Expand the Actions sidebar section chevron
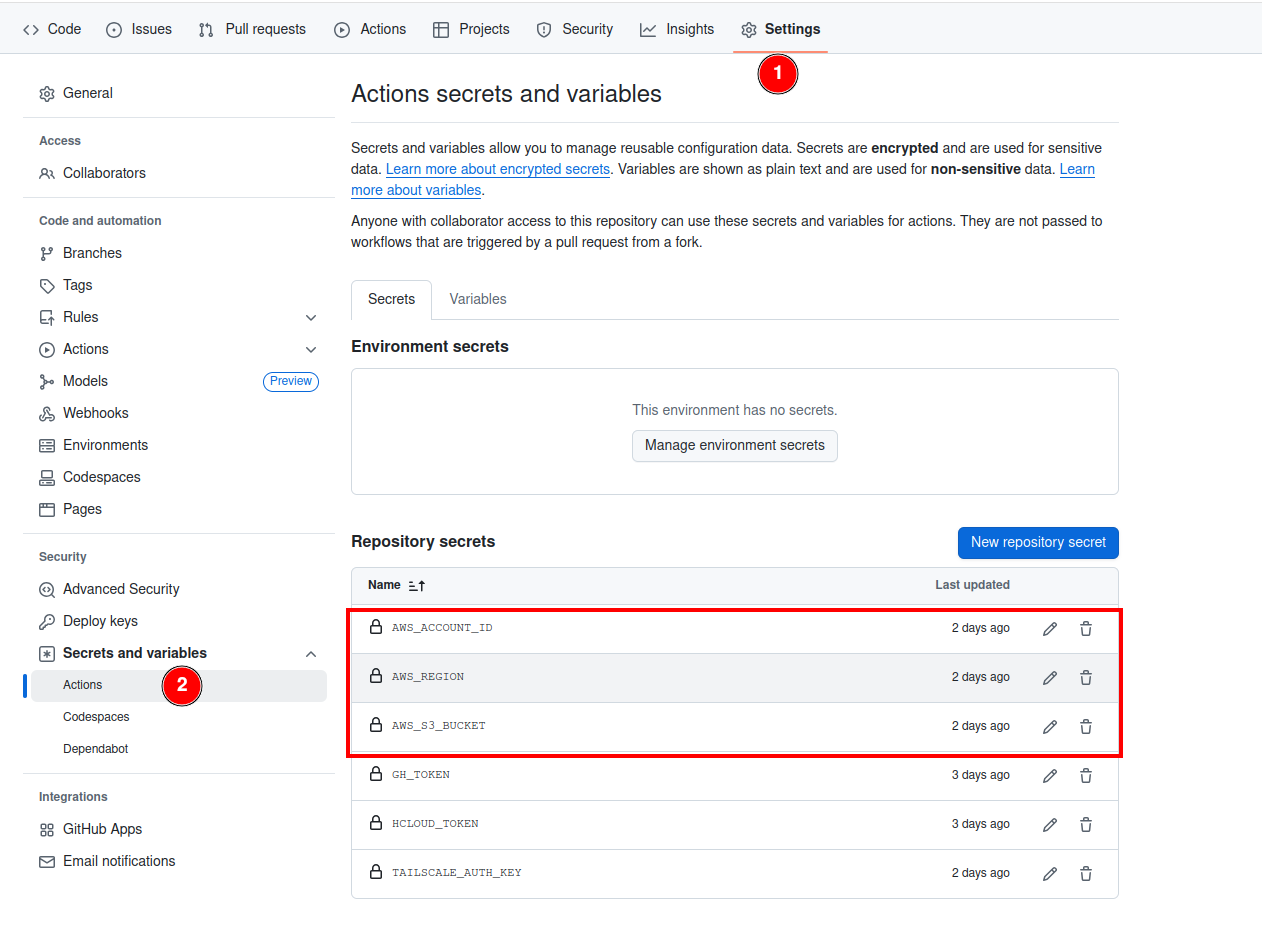Viewport: 1262px width, 925px height. click(311, 350)
